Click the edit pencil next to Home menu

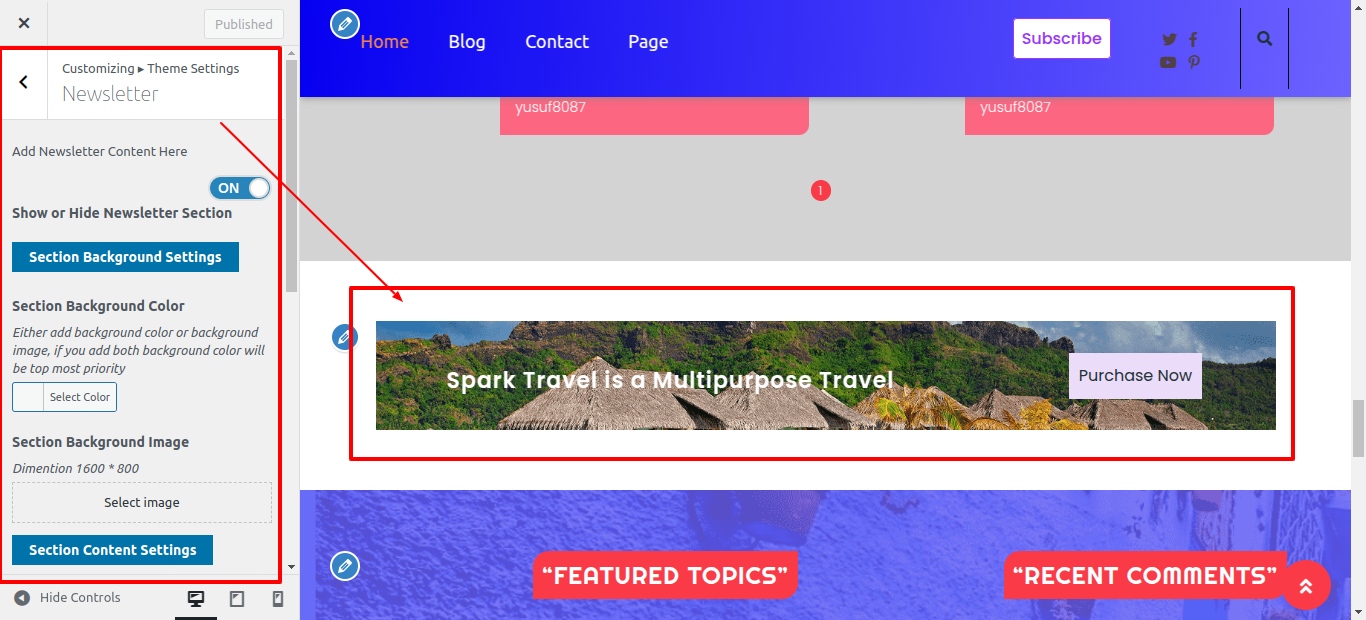345,24
